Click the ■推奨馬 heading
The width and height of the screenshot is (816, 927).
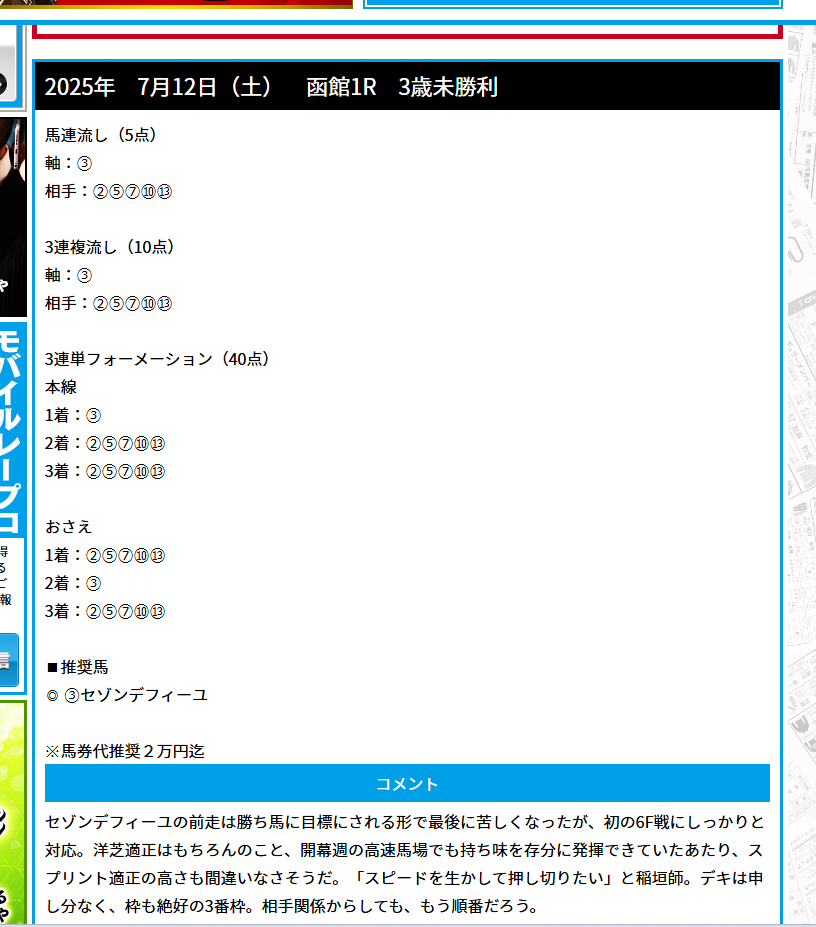pyautogui.click(x=77, y=667)
